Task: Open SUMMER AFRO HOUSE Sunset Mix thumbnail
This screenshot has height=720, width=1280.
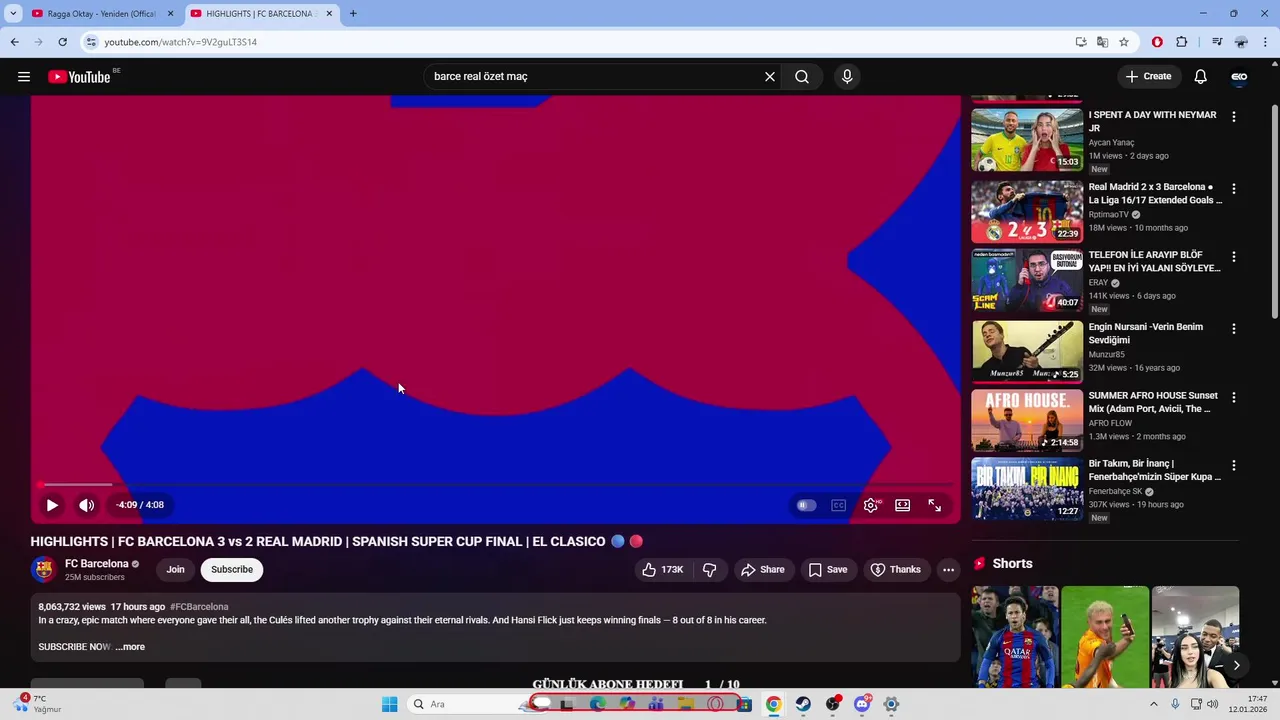Action: 1027,421
